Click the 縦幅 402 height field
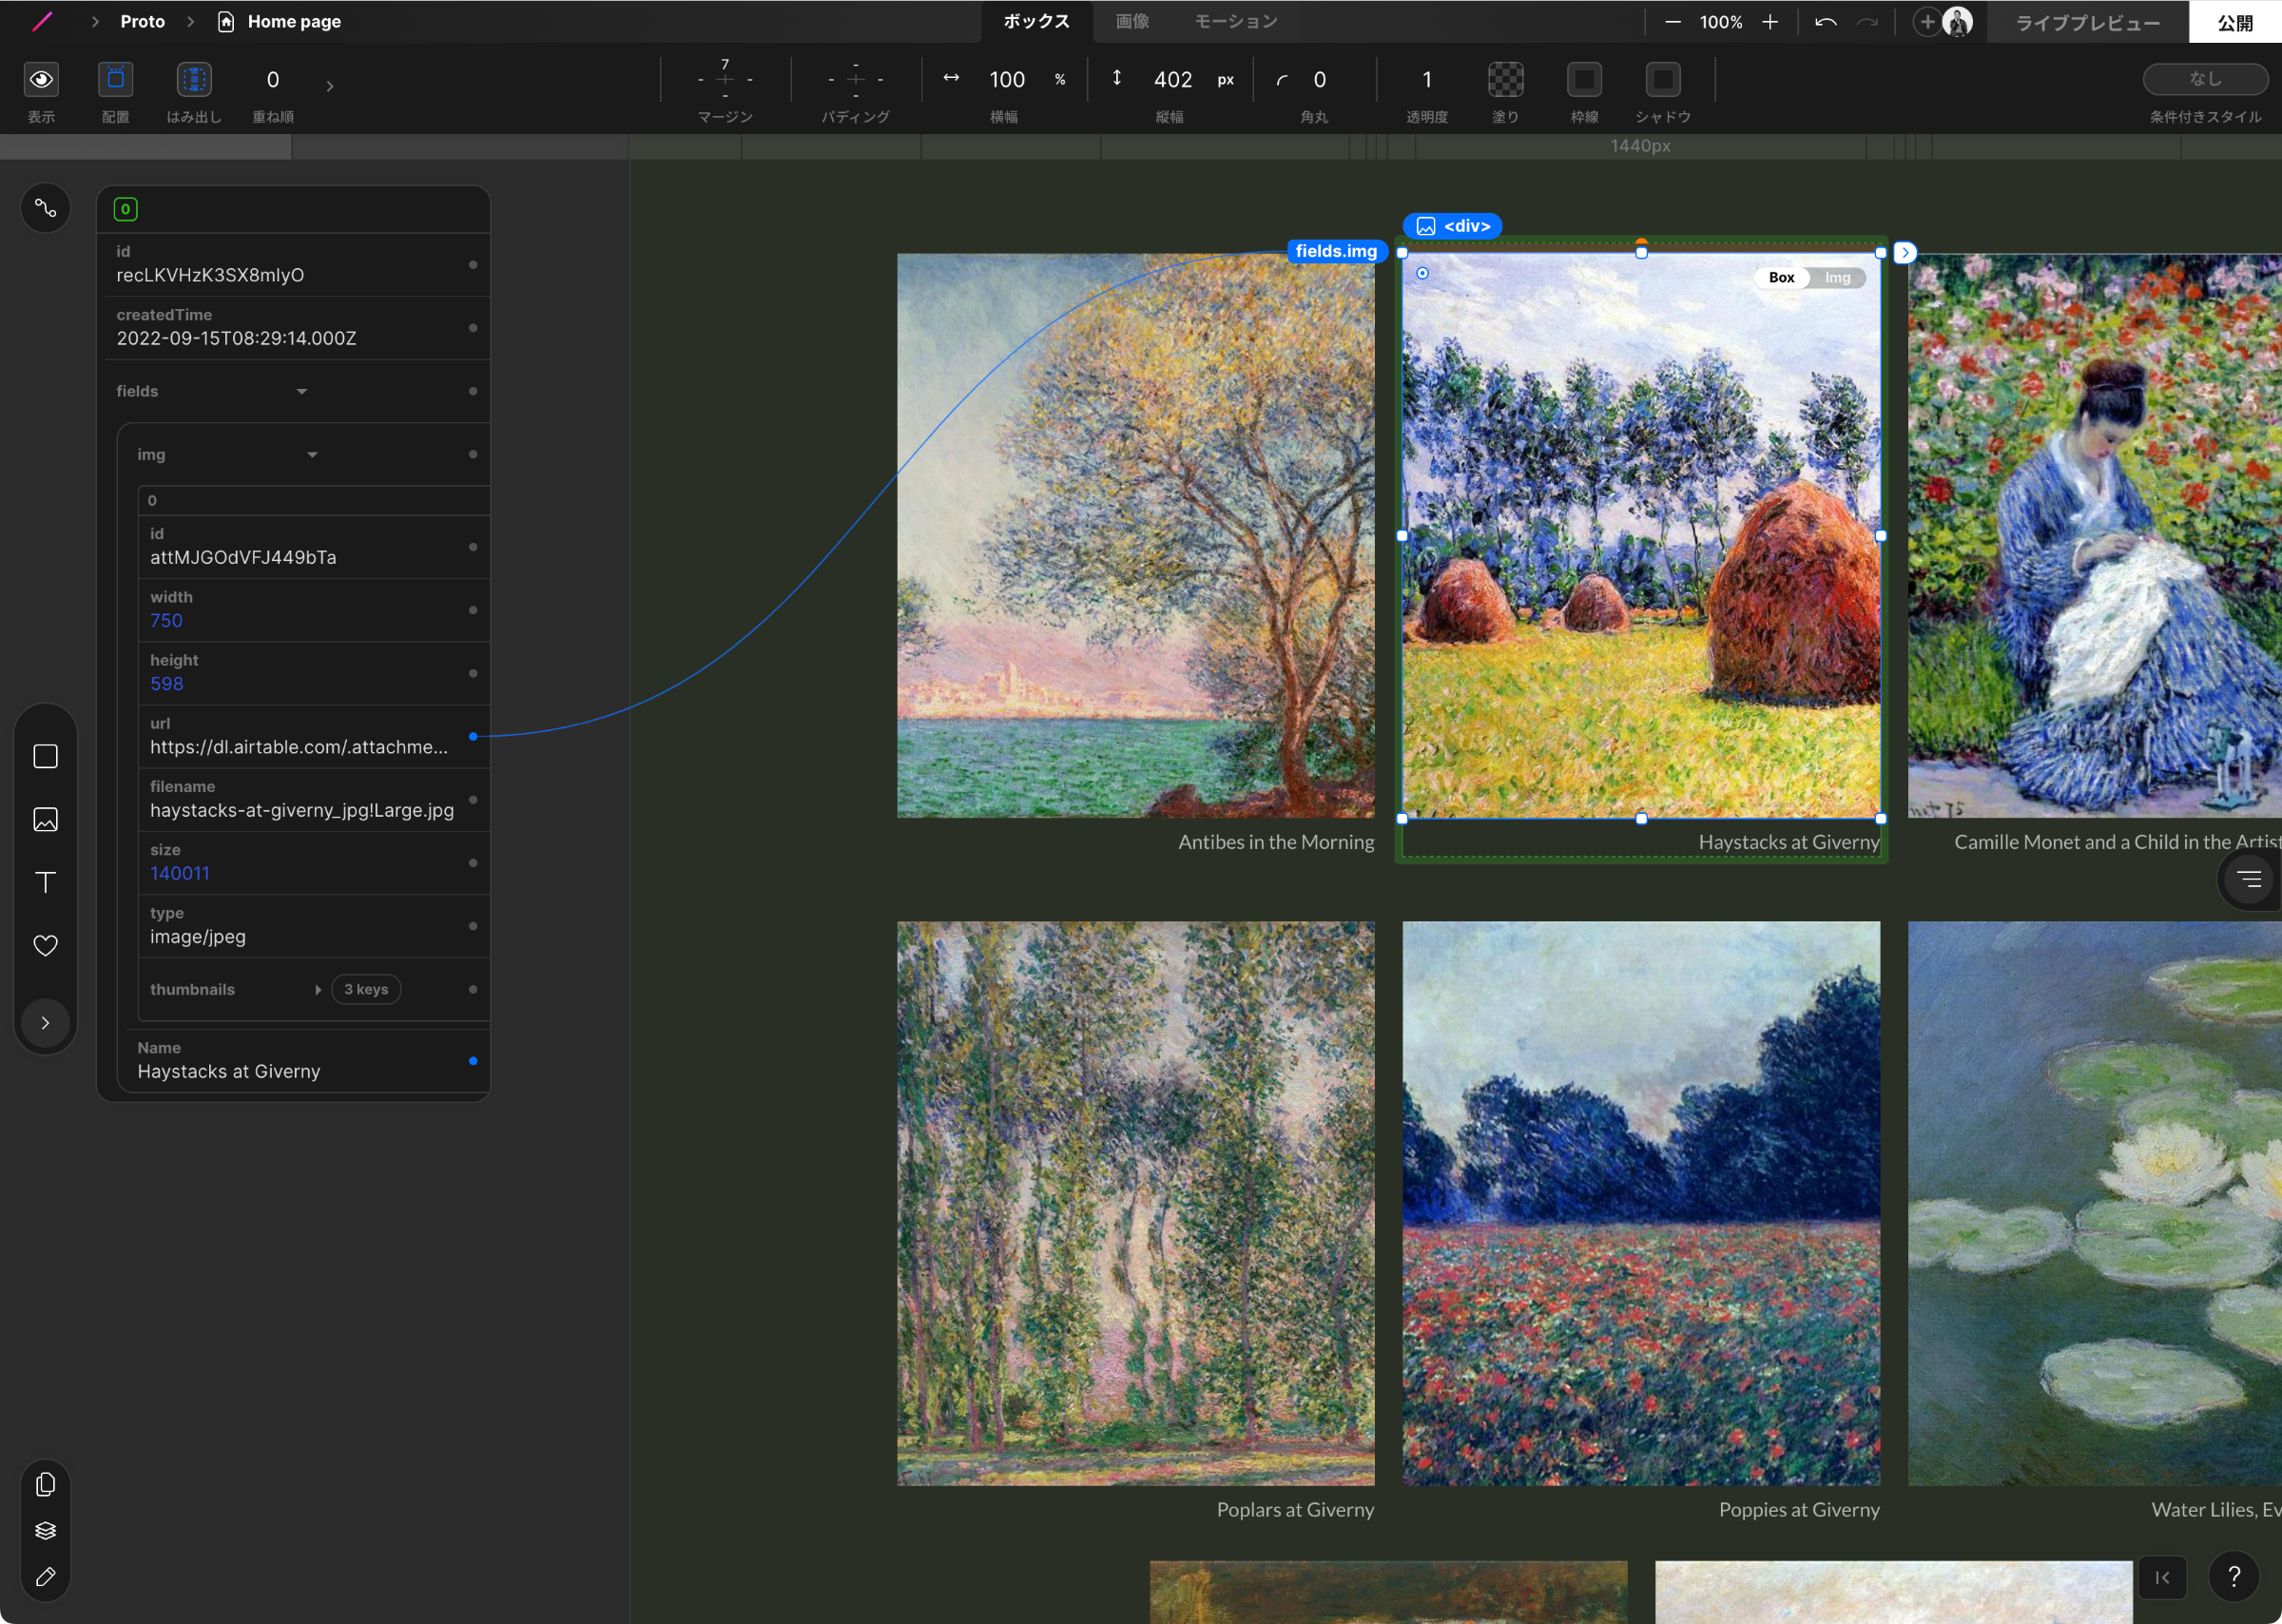This screenshot has width=2282, height=1624. (1173, 79)
